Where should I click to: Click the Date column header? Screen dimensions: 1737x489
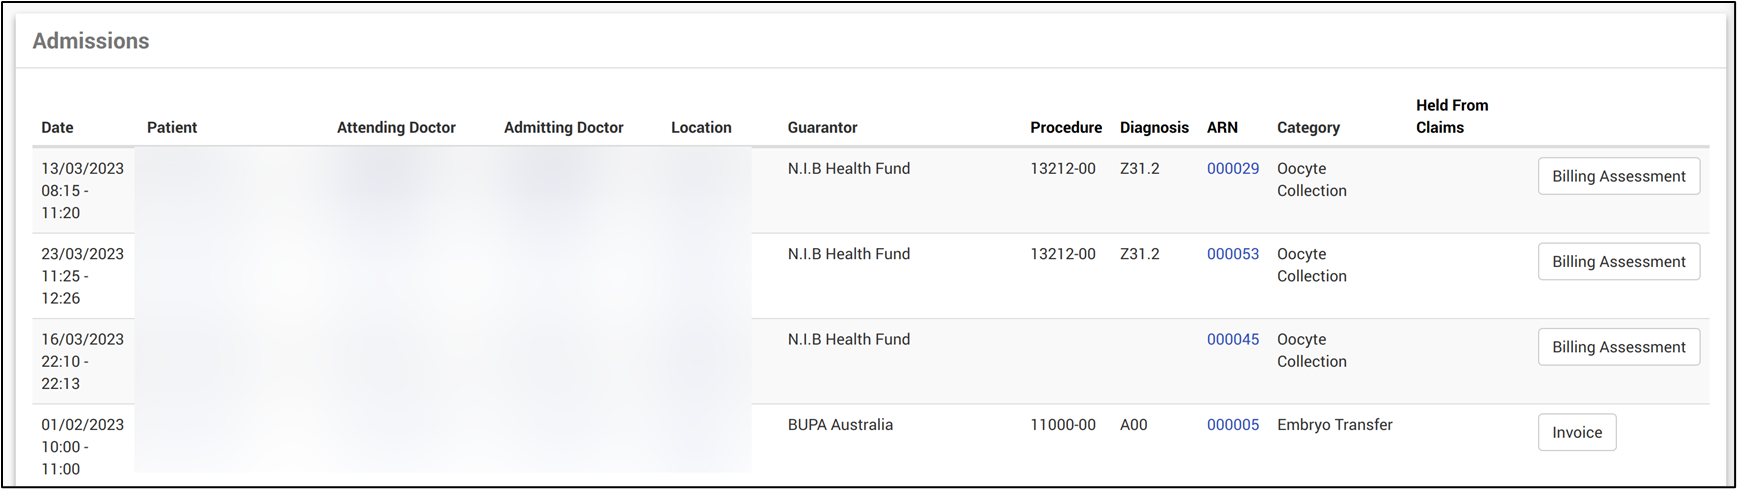(x=57, y=128)
